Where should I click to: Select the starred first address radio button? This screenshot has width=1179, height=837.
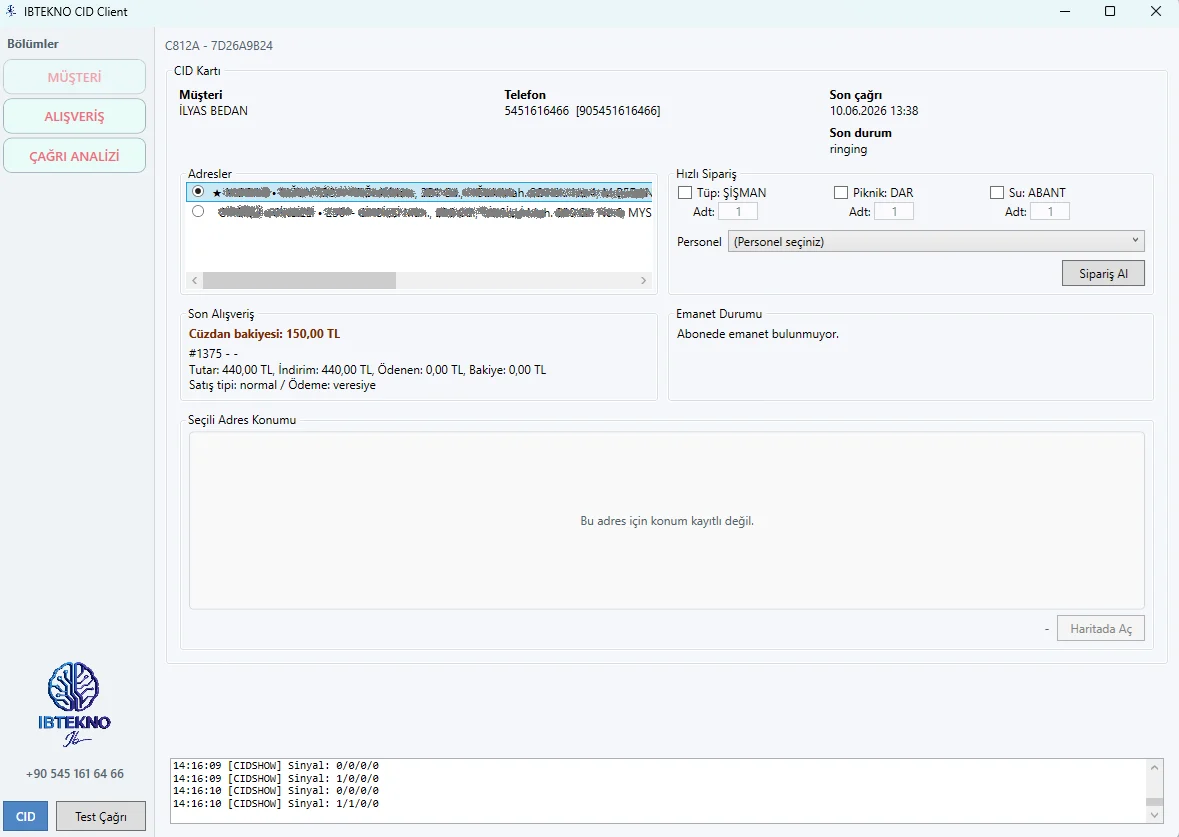(198, 192)
